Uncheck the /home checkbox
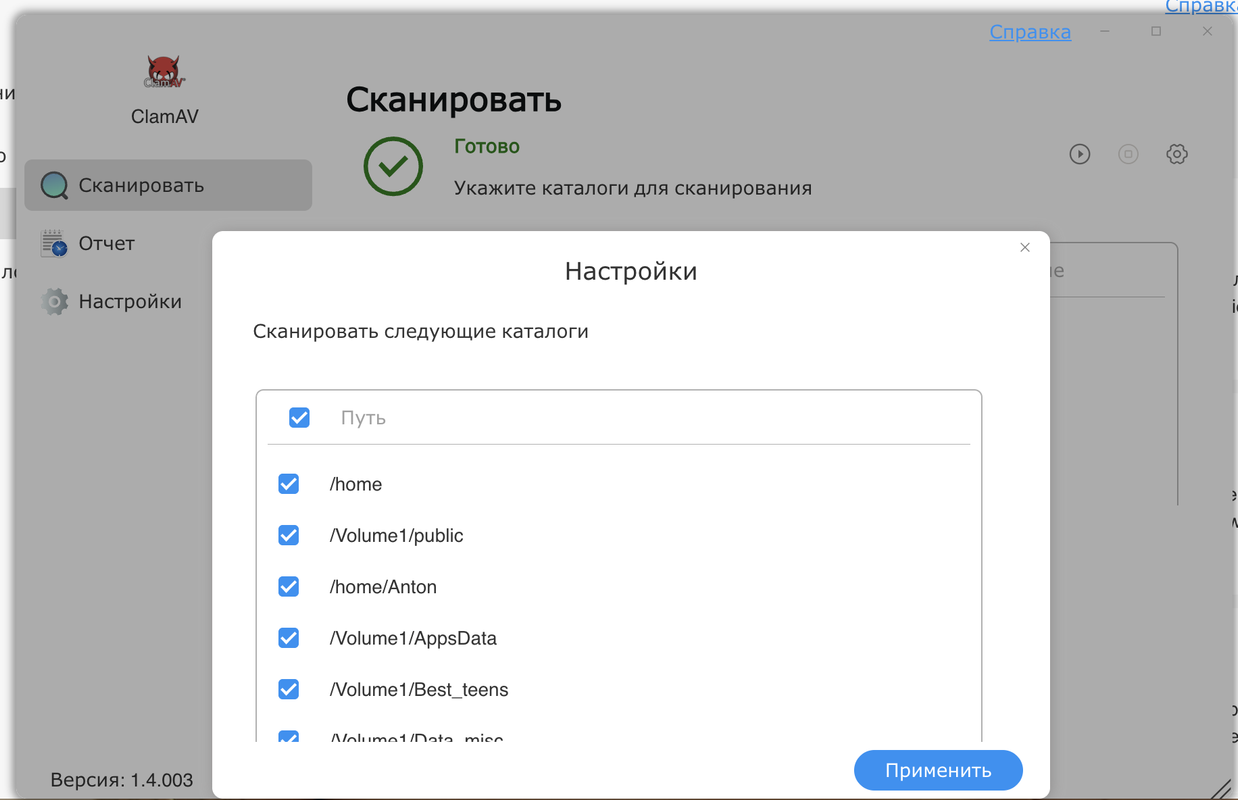 click(x=288, y=484)
